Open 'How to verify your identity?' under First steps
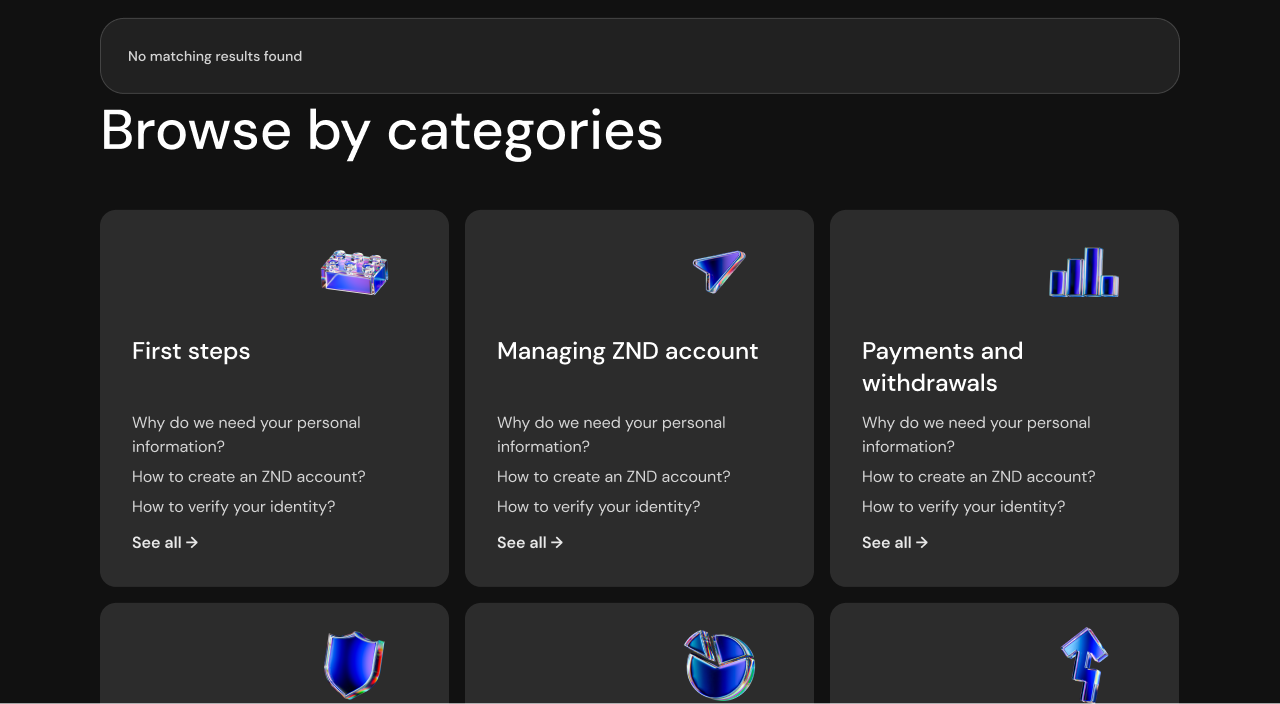Screen dimensions: 1280x704 click(x=234, y=507)
